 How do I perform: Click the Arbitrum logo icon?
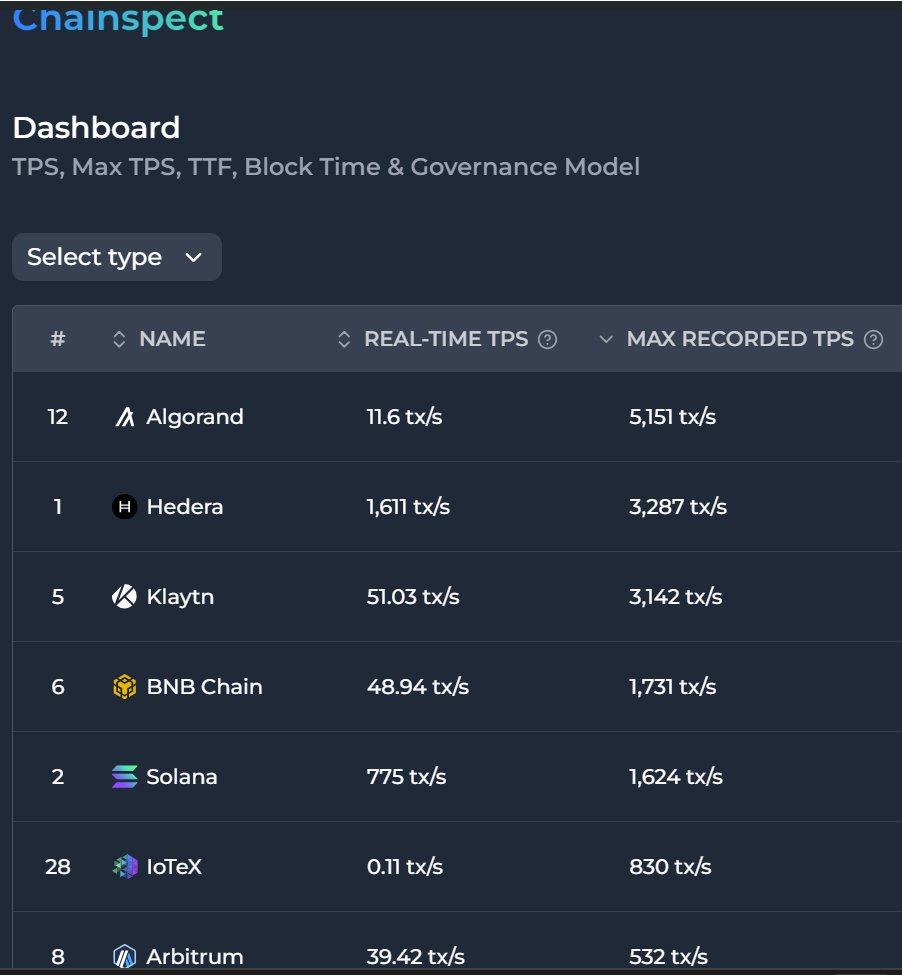tap(124, 956)
